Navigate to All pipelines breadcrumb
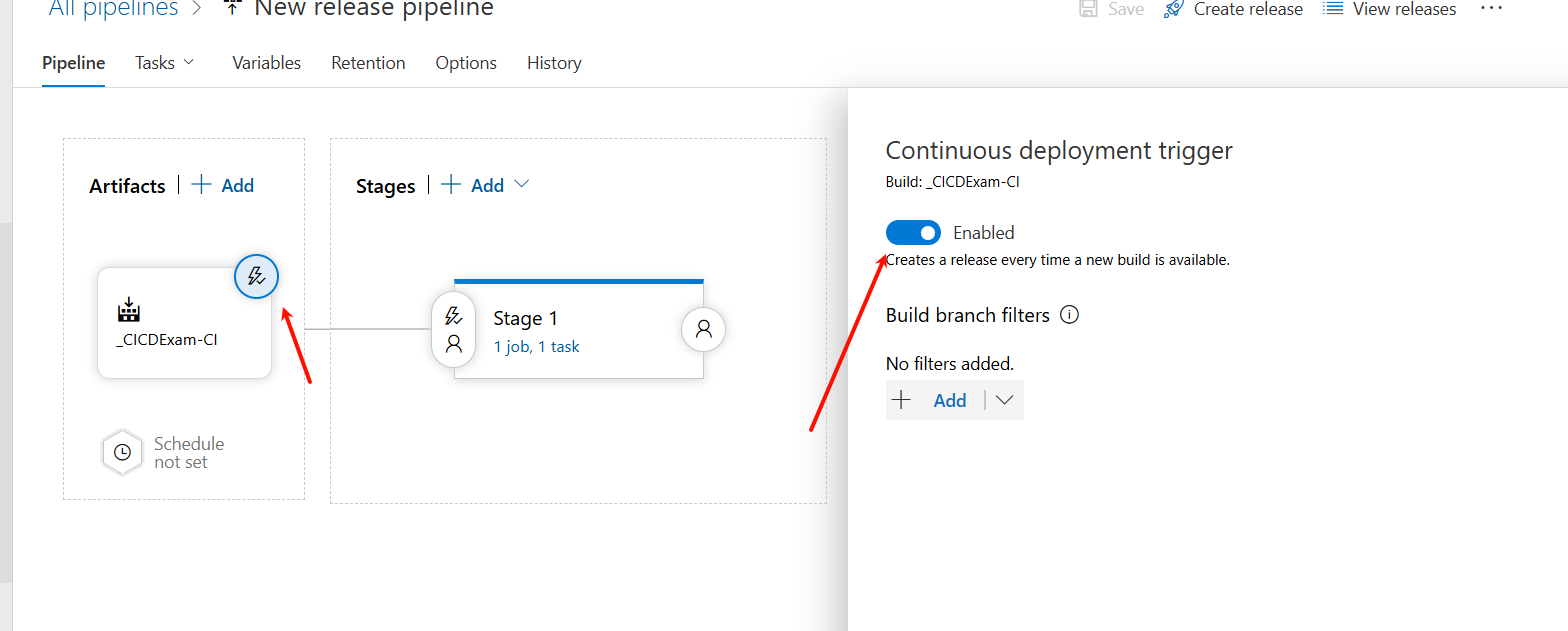This screenshot has width=1568, height=631. [113, 9]
